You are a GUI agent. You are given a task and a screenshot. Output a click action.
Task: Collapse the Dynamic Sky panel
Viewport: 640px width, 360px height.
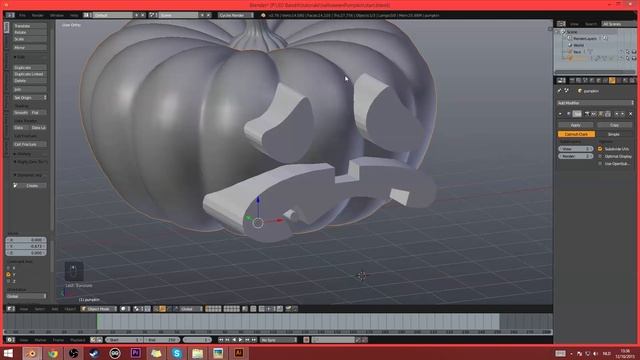point(28,175)
